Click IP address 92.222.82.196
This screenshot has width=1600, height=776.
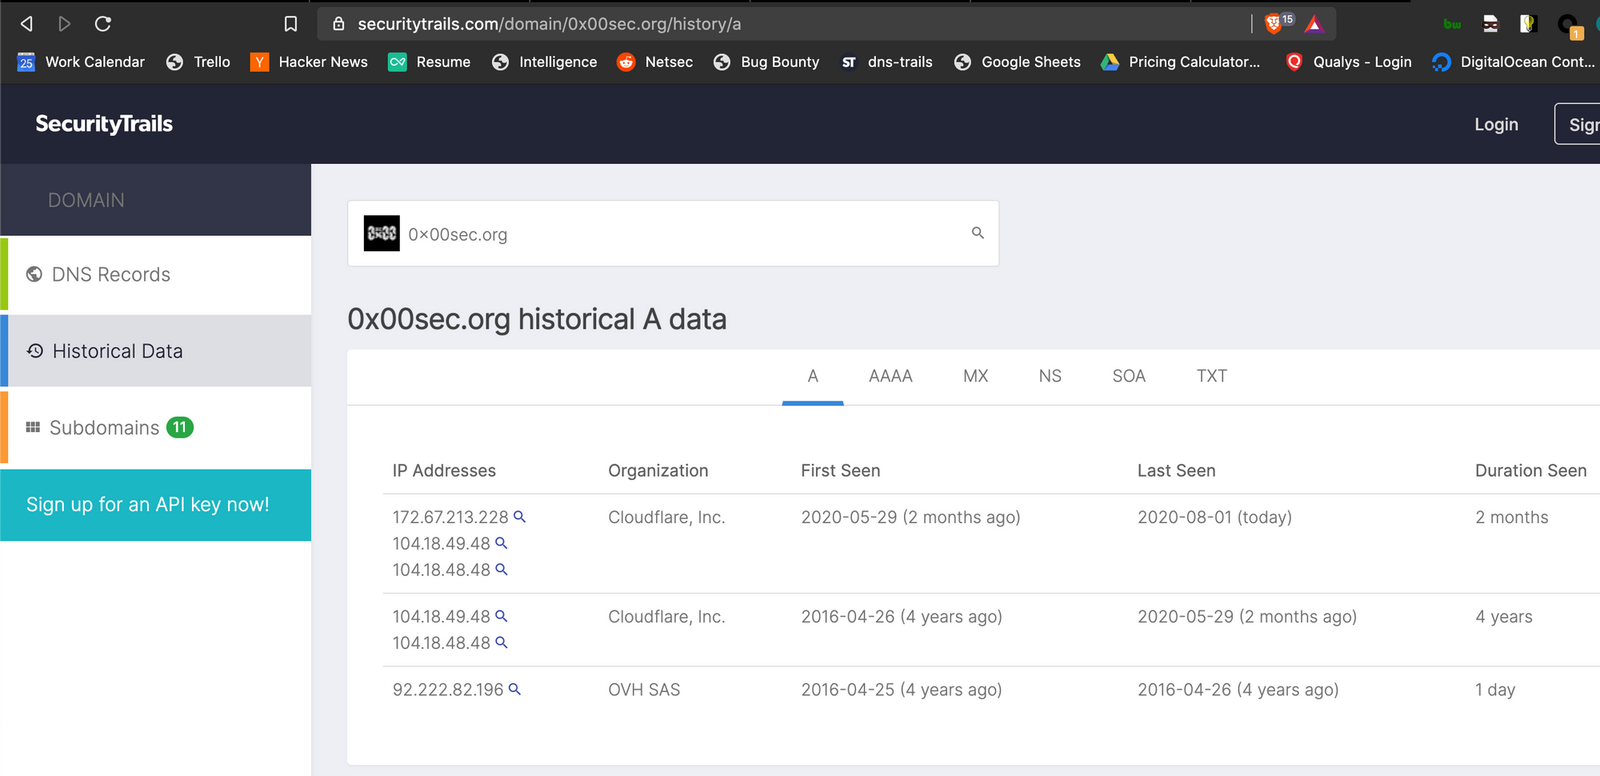448,689
